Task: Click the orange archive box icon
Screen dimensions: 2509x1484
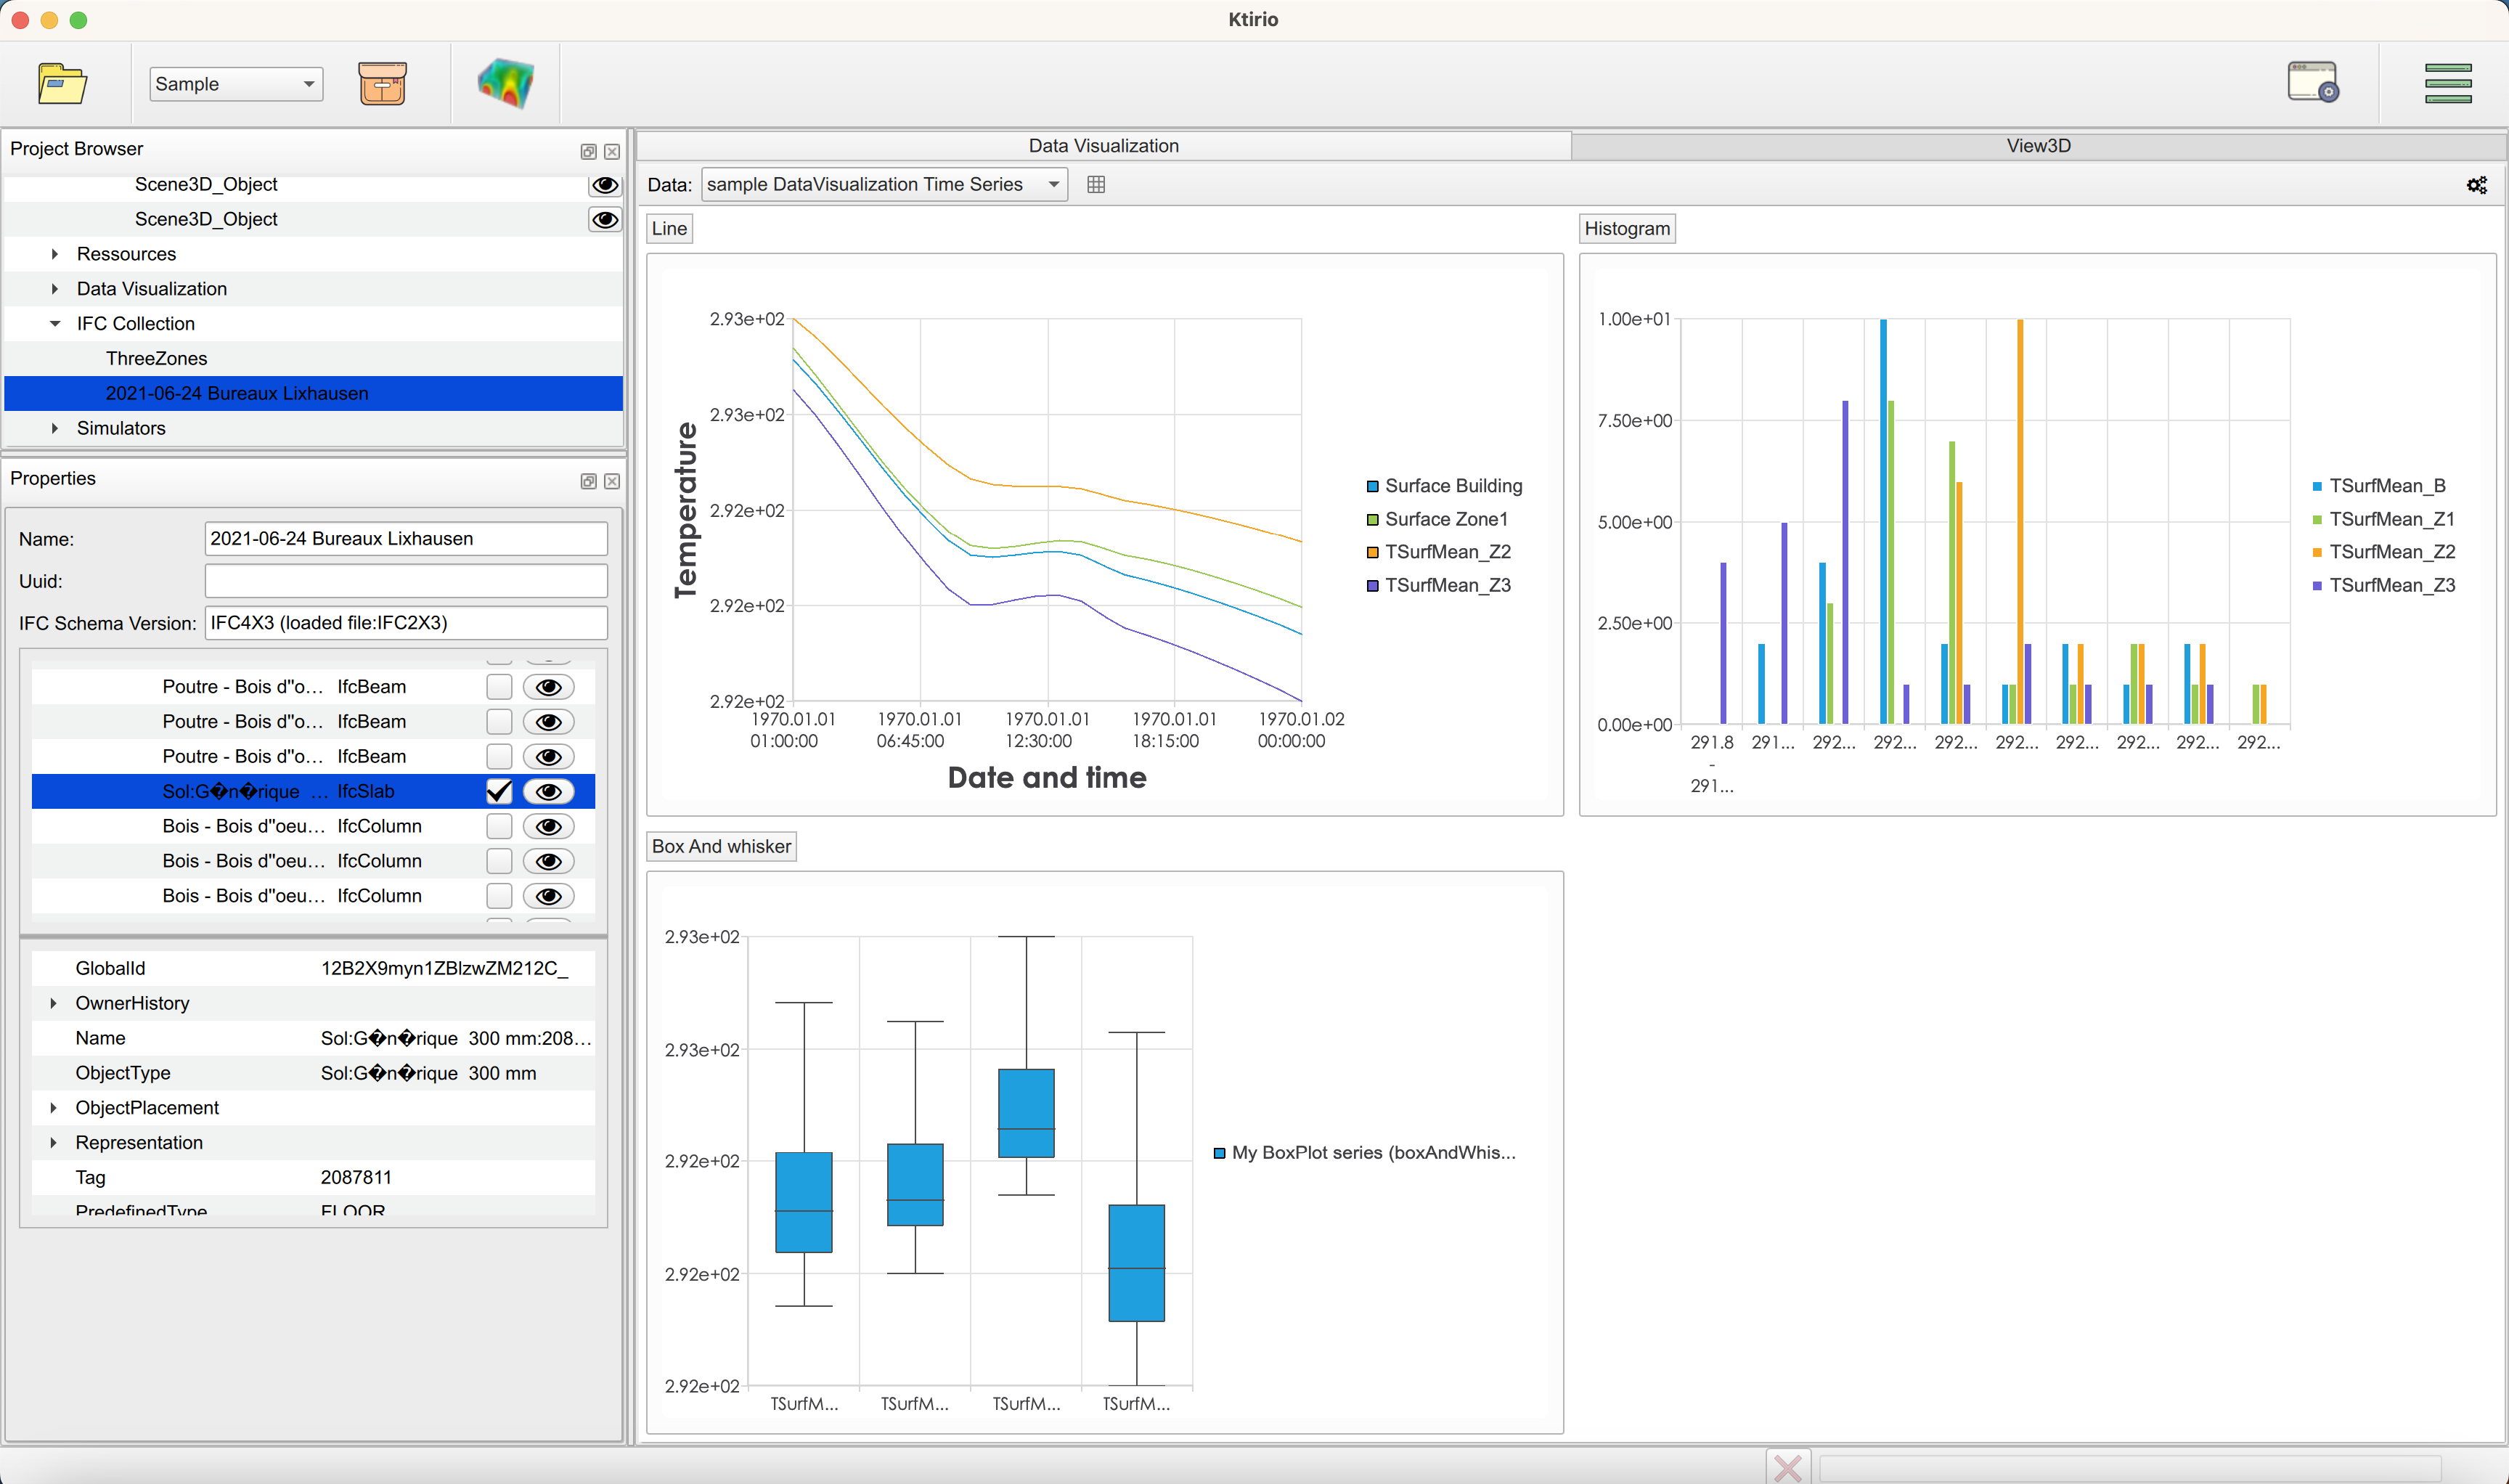Action: tap(382, 84)
